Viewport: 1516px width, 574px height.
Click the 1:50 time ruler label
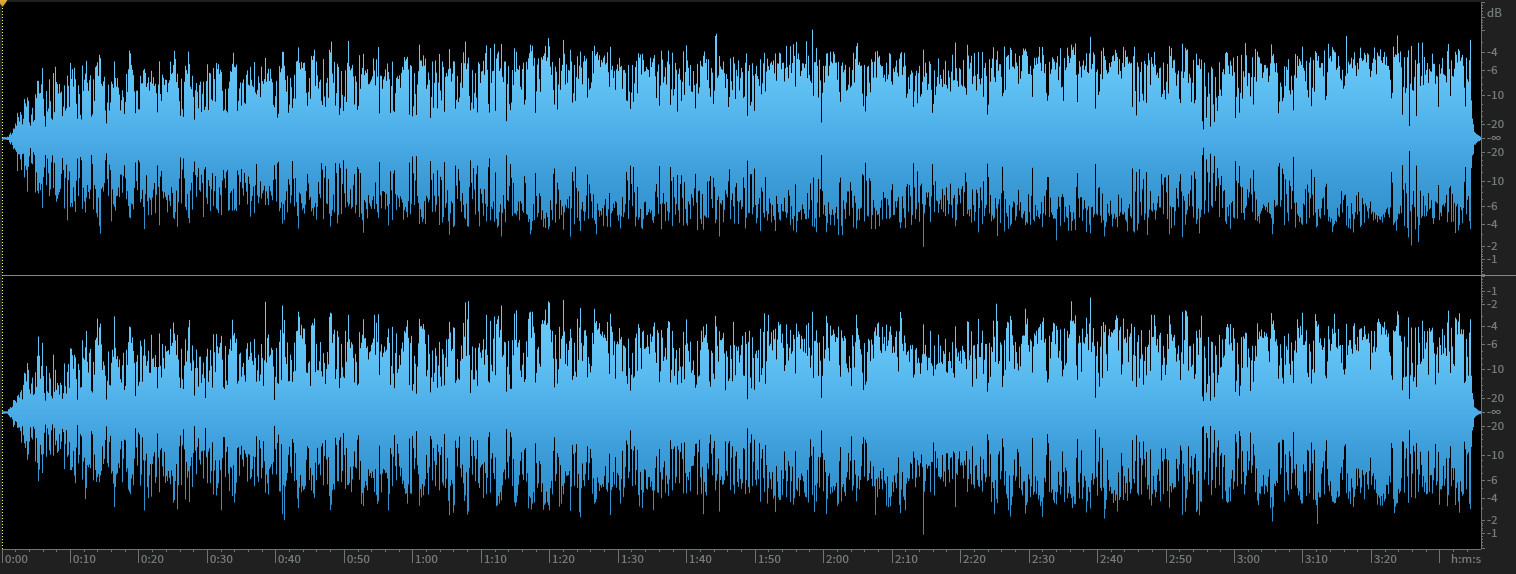(x=769, y=559)
